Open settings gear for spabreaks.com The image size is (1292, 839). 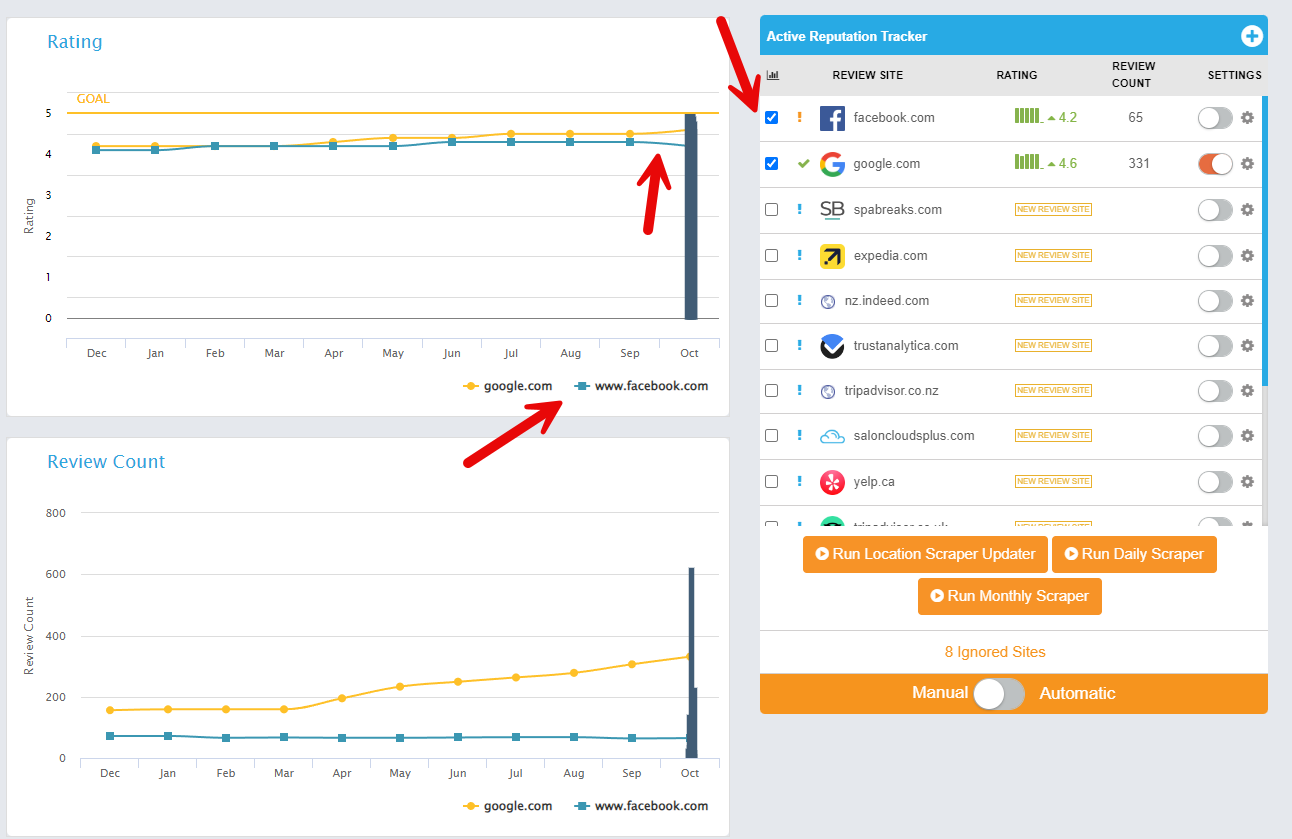1247,210
